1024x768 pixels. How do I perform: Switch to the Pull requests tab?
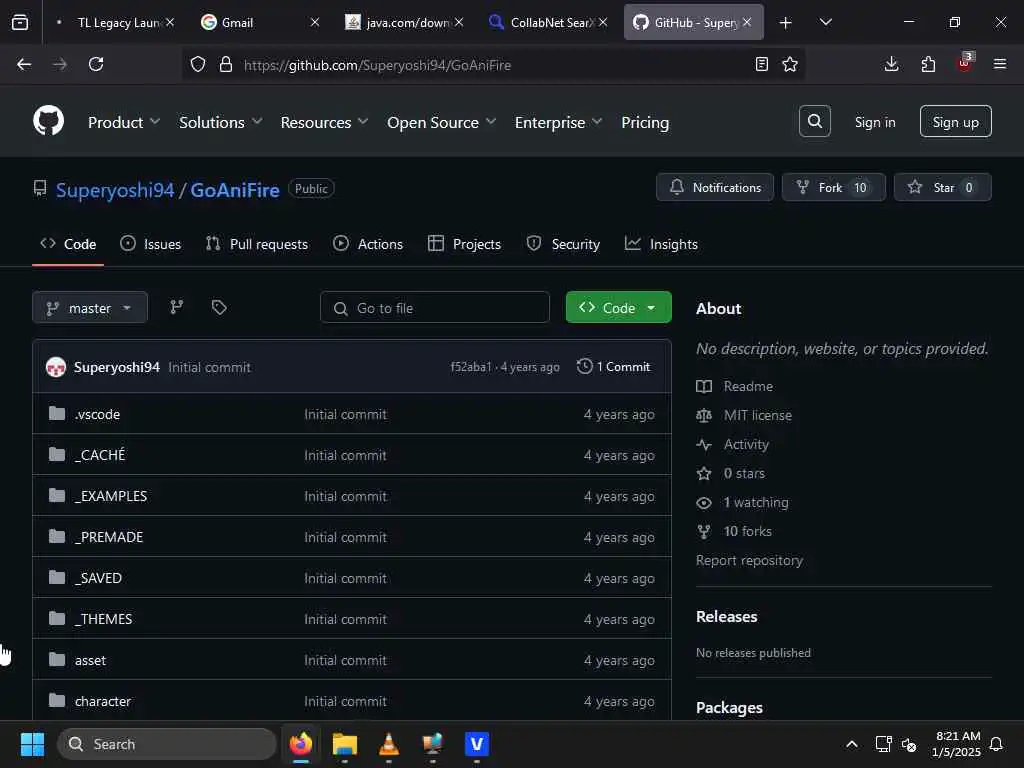[x=257, y=244]
